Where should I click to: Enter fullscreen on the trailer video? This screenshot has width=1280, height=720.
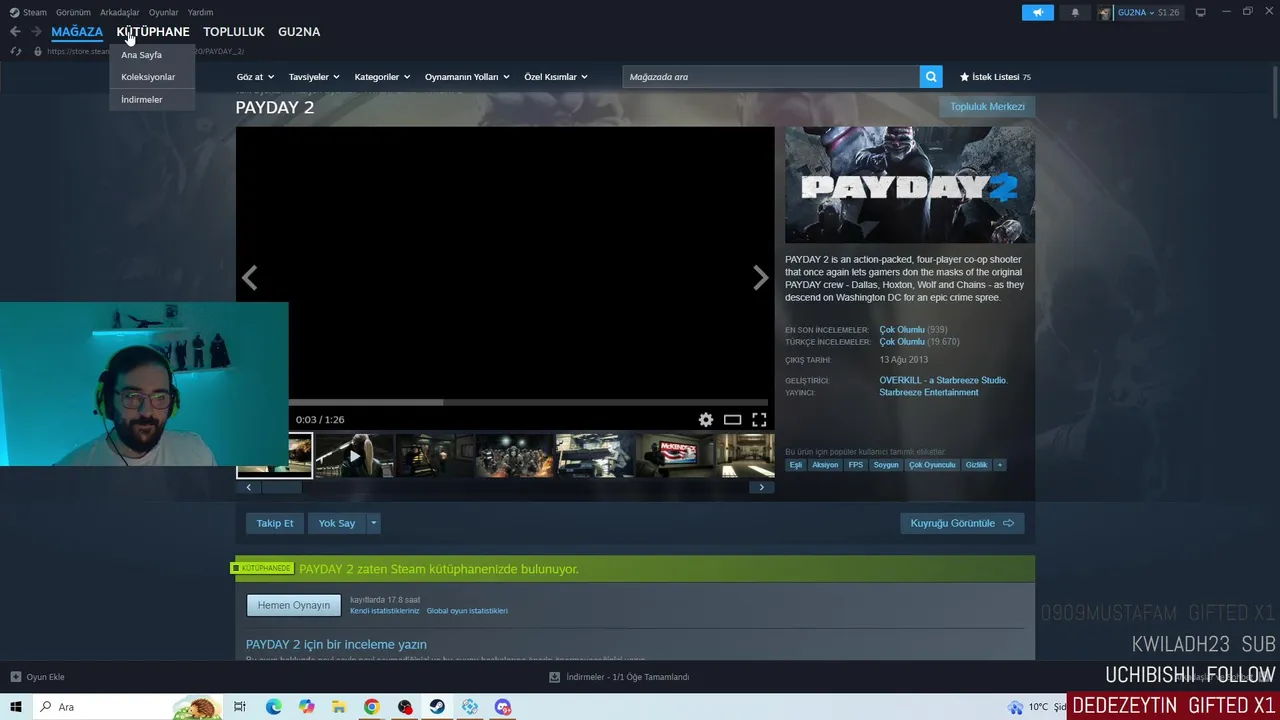click(759, 420)
